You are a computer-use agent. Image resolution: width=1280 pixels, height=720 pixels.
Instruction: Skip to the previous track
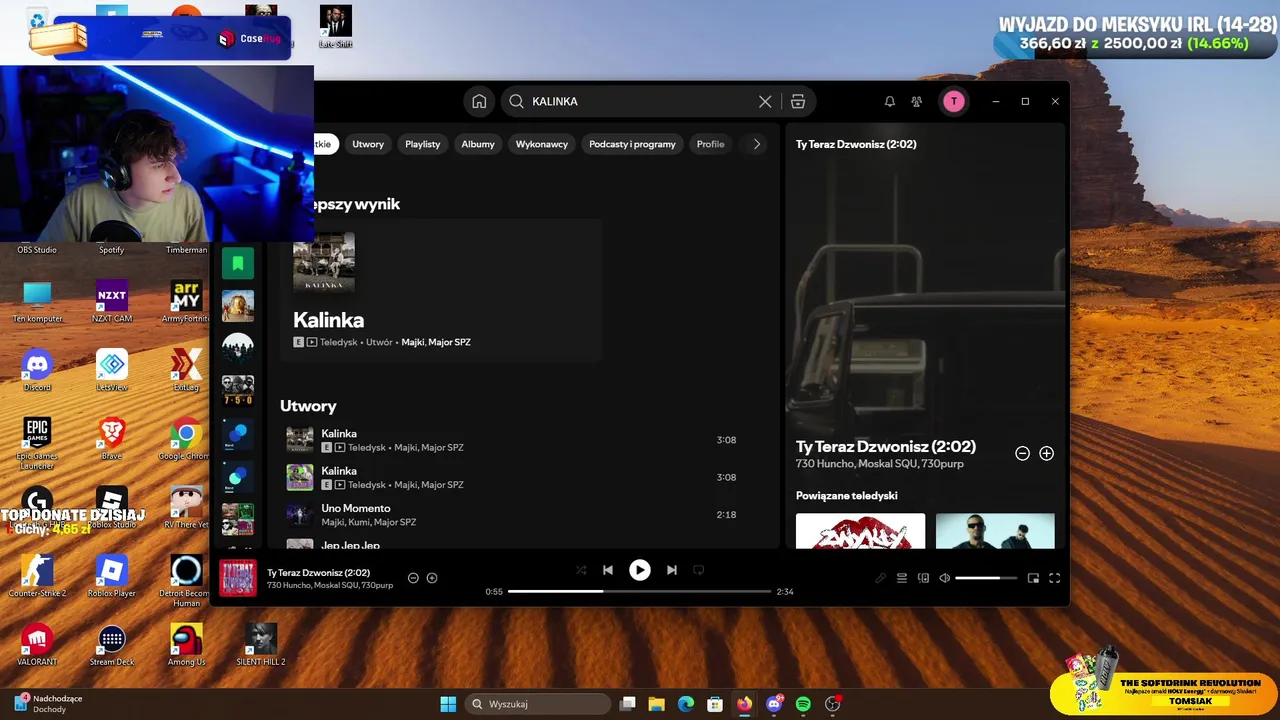(608, 570)
